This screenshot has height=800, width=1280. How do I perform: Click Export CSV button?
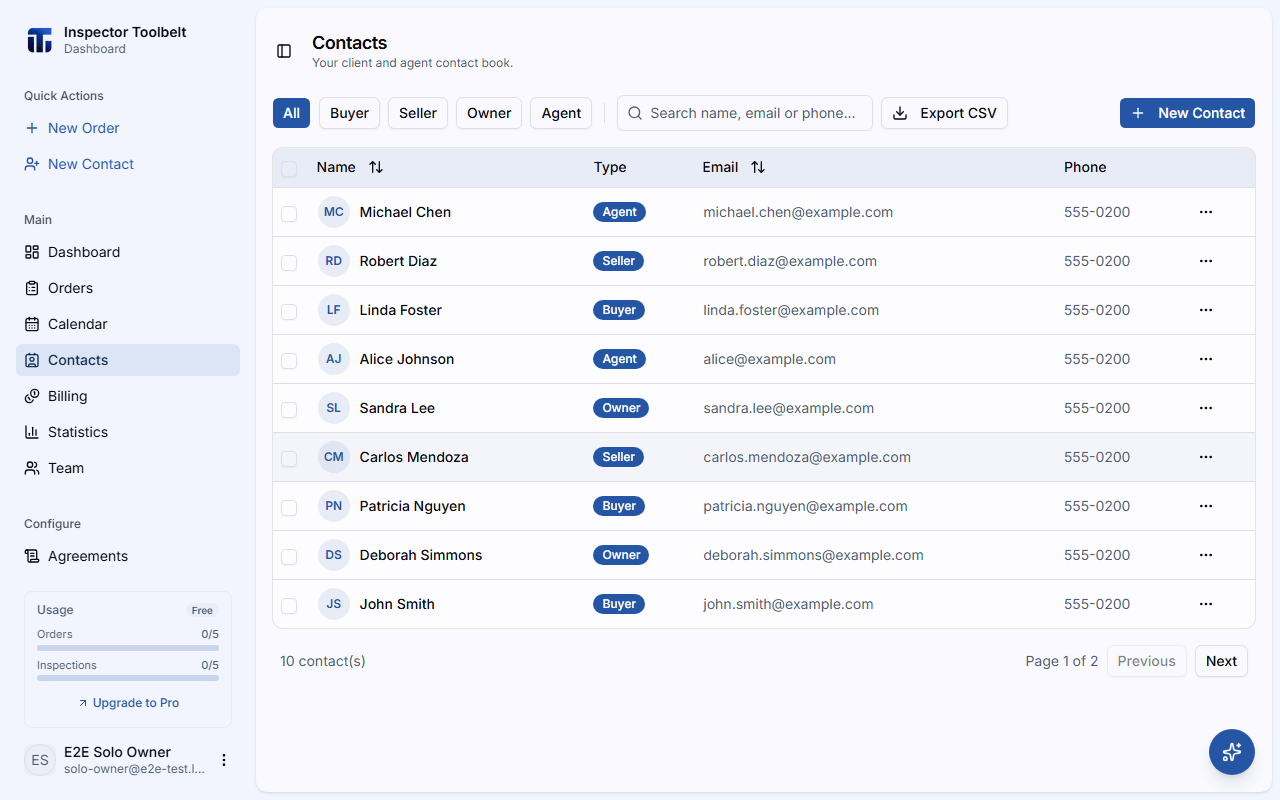(x=944, y=113)
